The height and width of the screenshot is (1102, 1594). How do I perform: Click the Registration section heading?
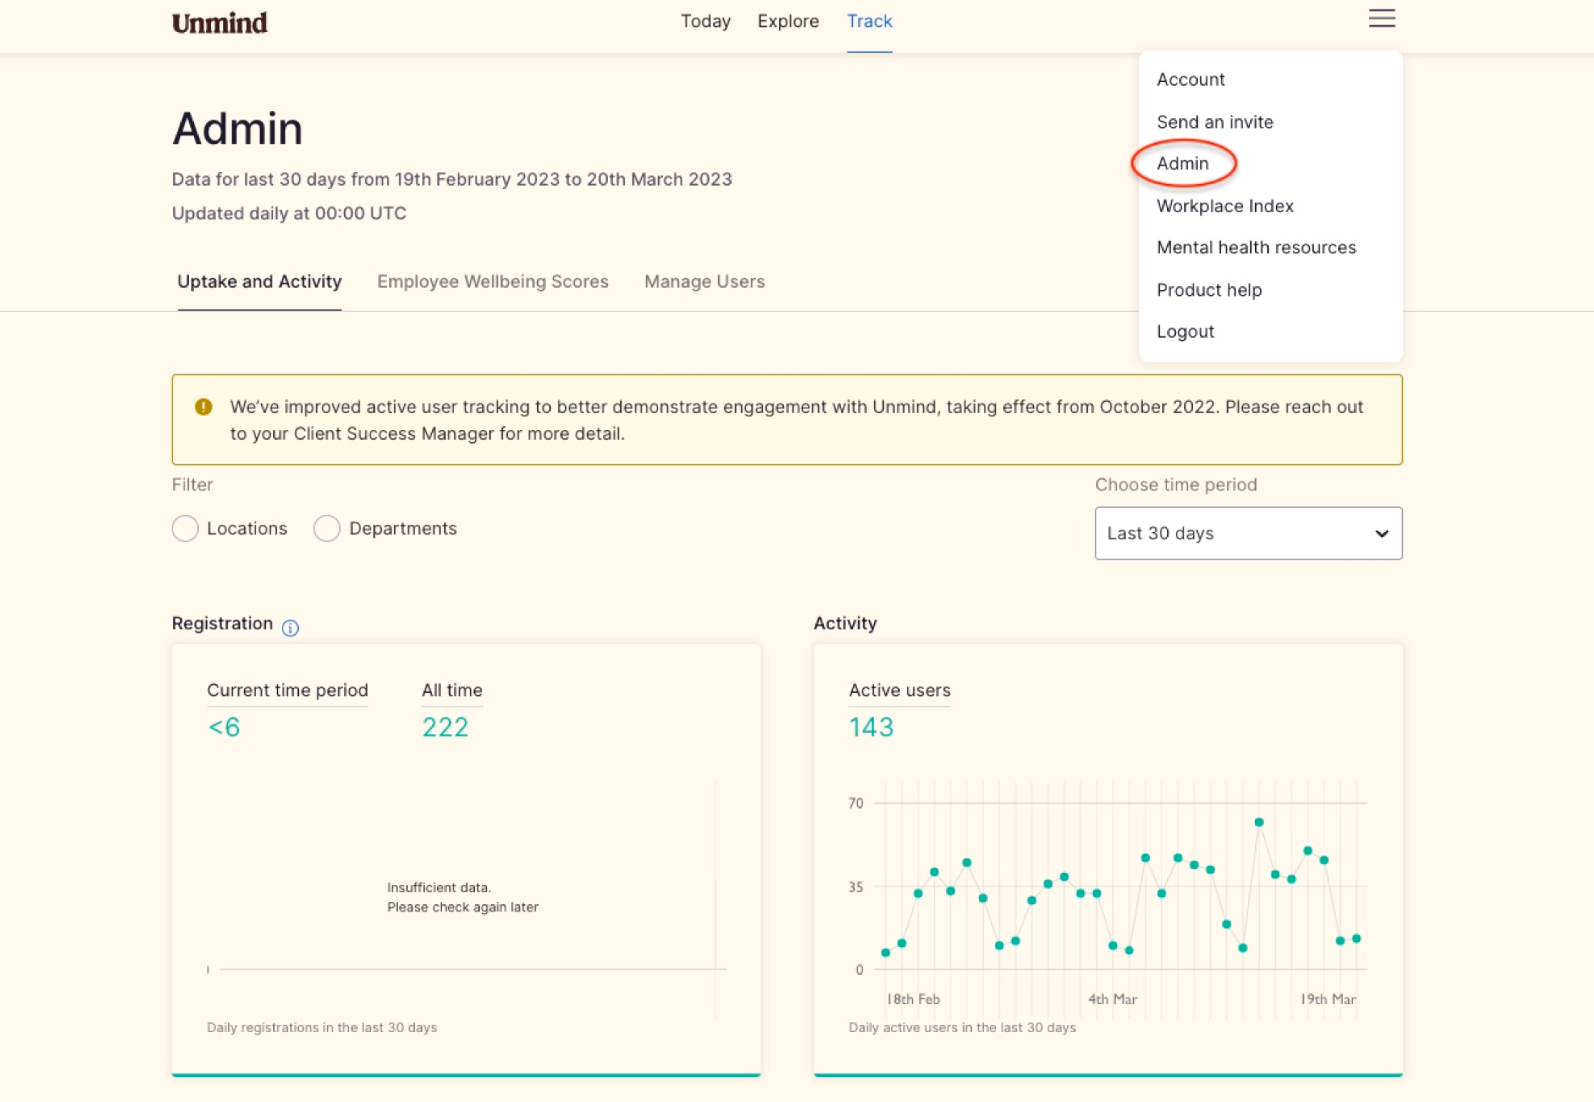point(222,623)
